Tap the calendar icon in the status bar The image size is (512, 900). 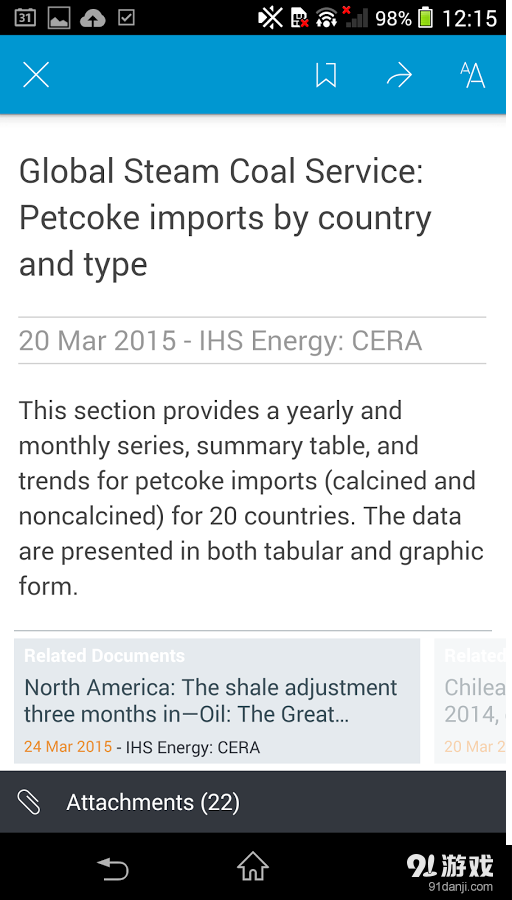25,18
